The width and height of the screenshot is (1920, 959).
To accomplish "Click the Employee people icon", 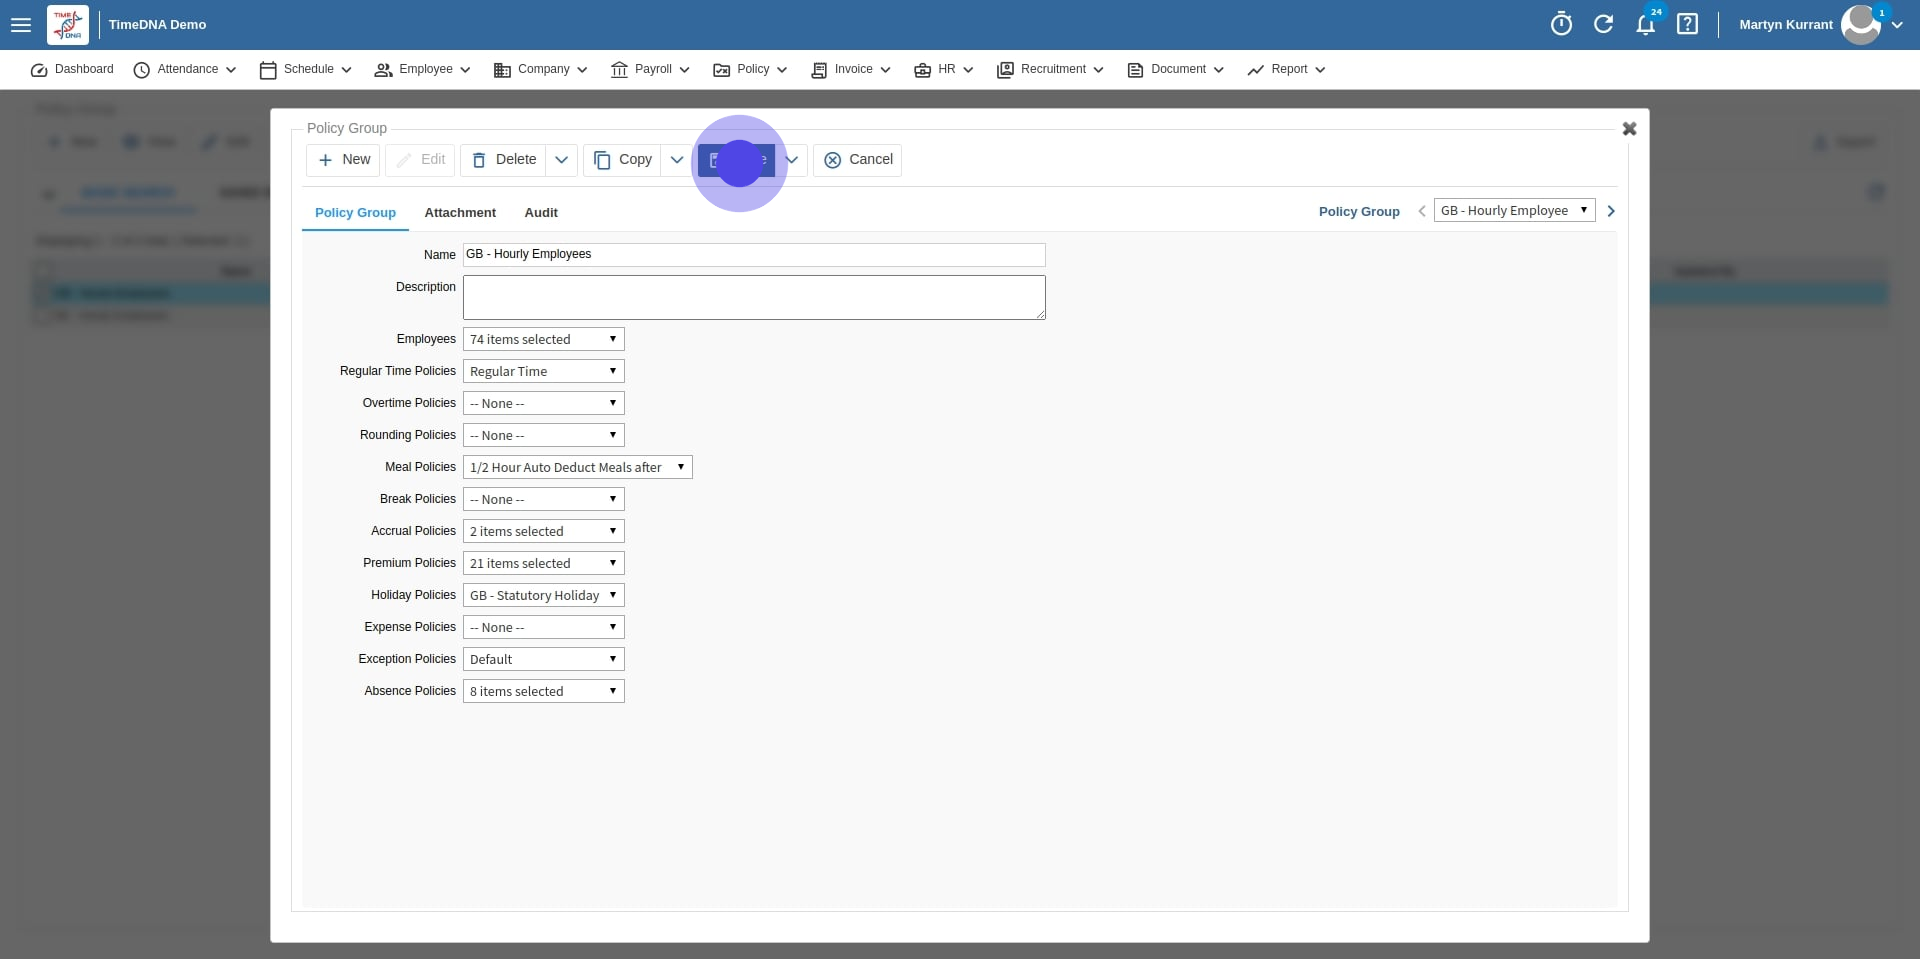I will pyautogui.click(x=383, y=70).
